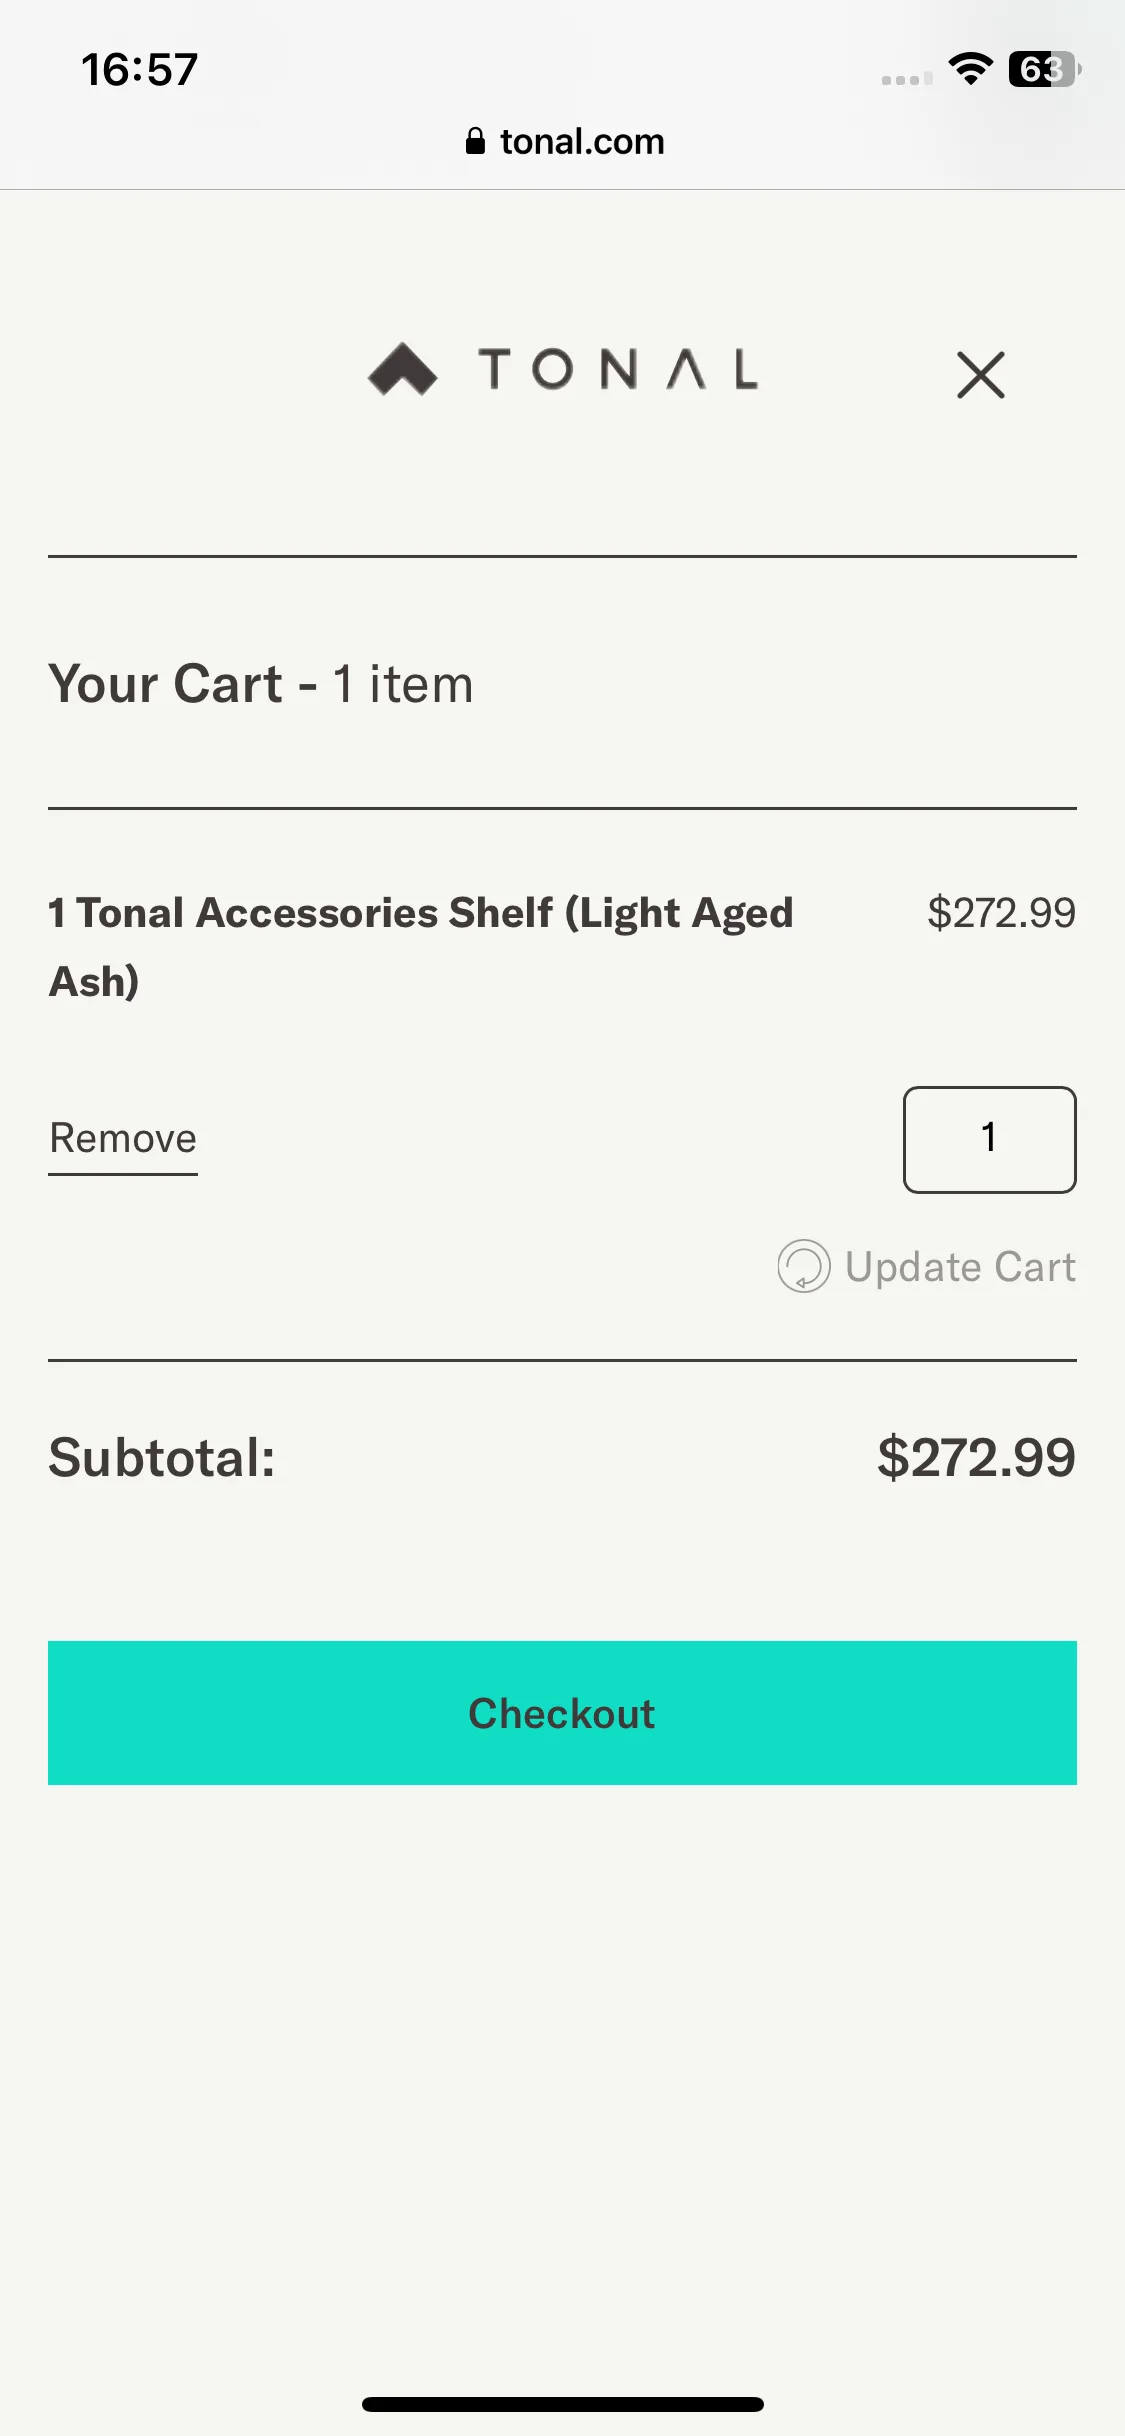Screen dimensions: 1125x2436
Task: Tap the home indicator bar at bottom
Action: (x=562, y=2404)
